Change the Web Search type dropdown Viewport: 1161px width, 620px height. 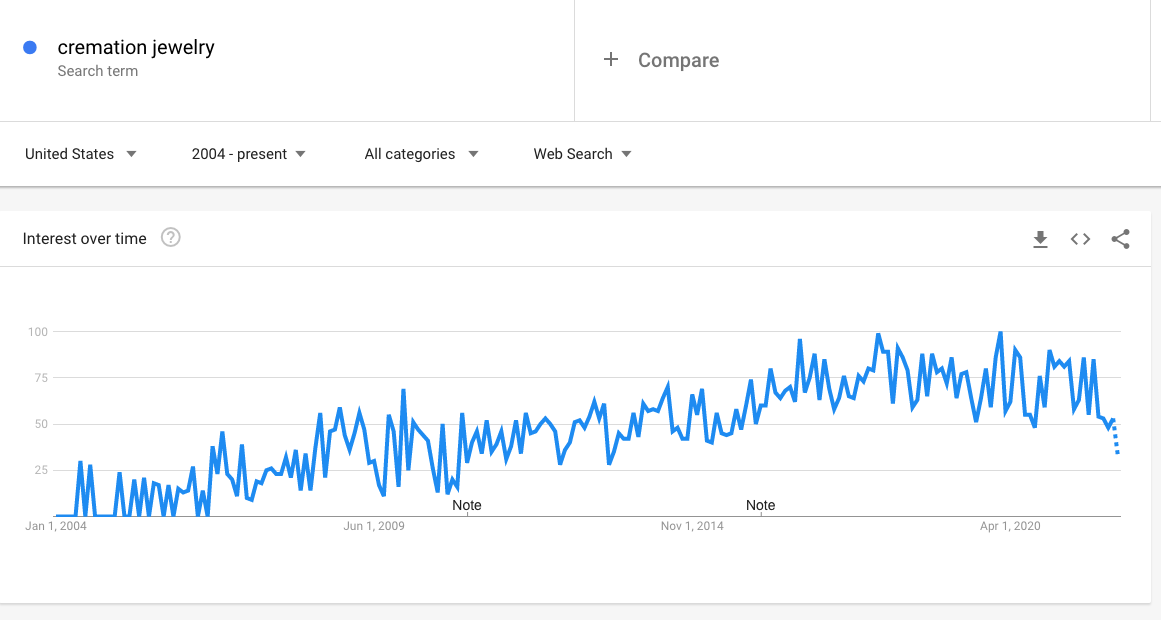tap(582, 154)
